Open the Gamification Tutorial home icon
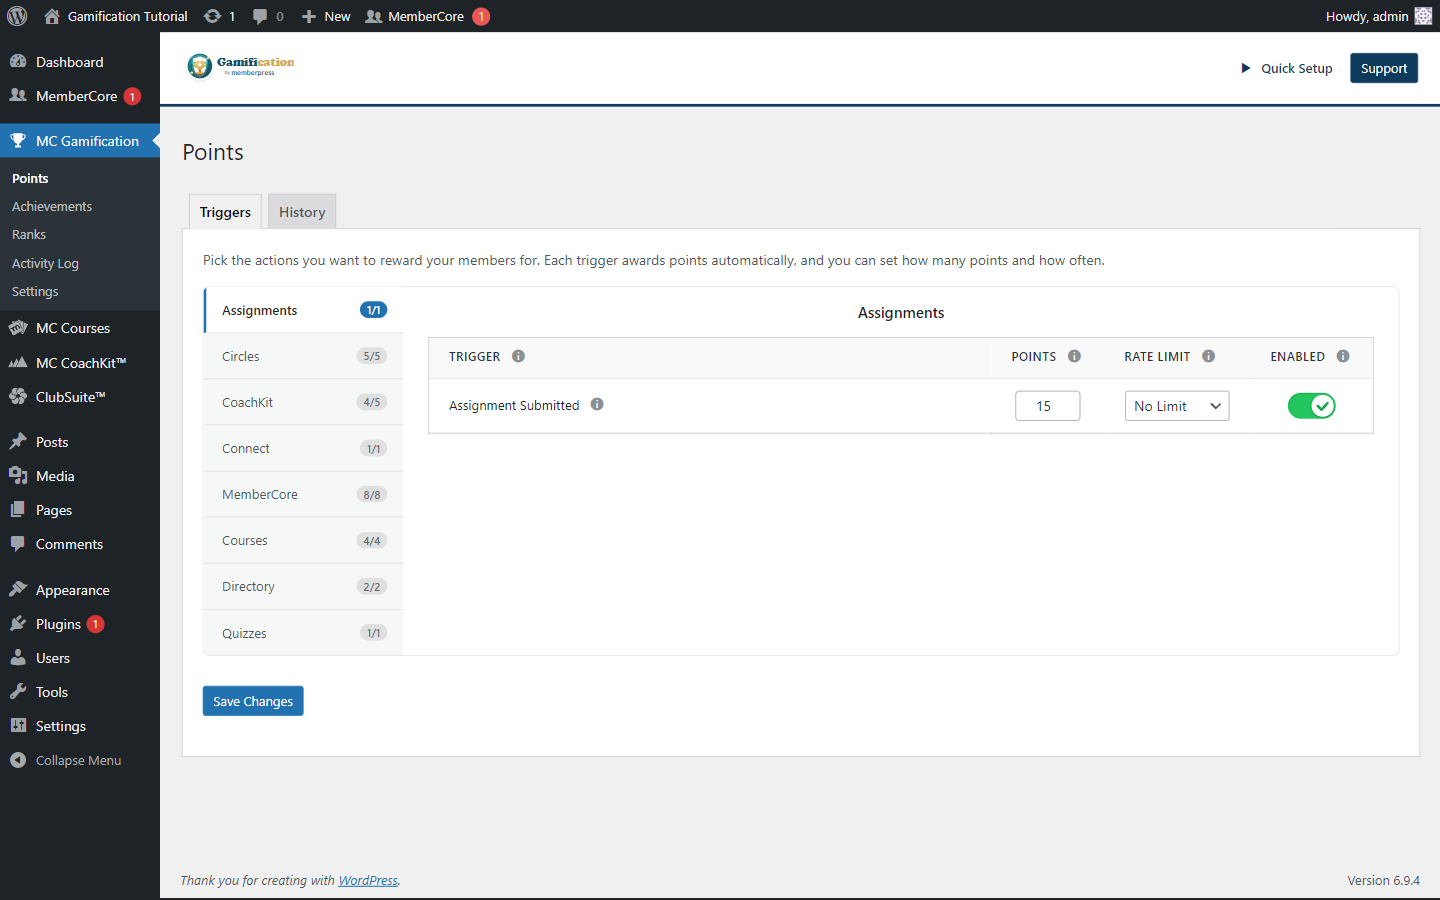The image size is (1440, 900). click(52, 16)
